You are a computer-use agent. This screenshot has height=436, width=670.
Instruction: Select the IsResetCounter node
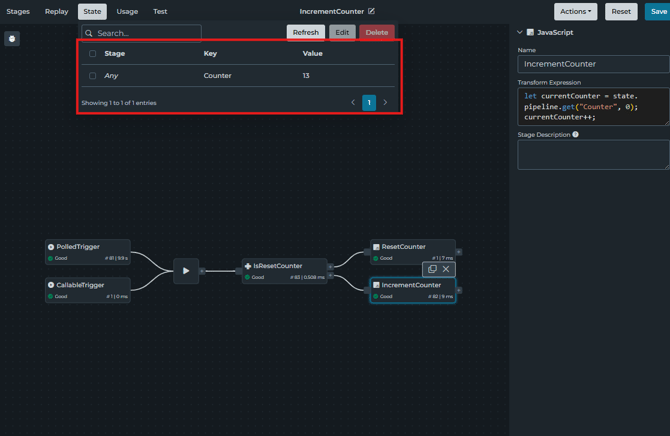(x=285, y=271)
